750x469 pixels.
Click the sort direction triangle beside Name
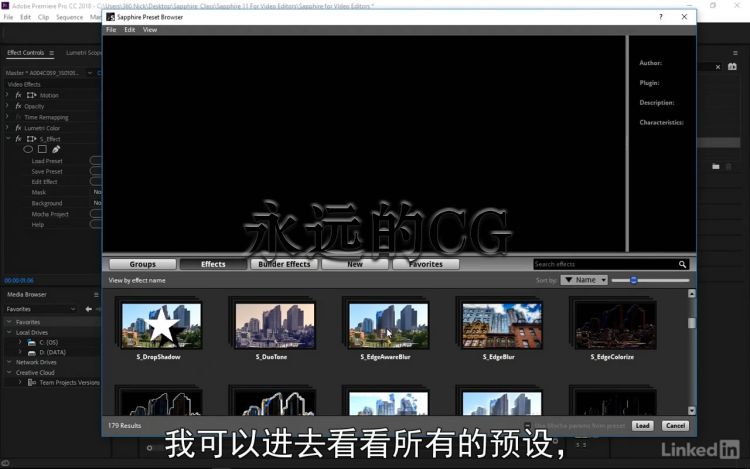(x=569, y=280)
